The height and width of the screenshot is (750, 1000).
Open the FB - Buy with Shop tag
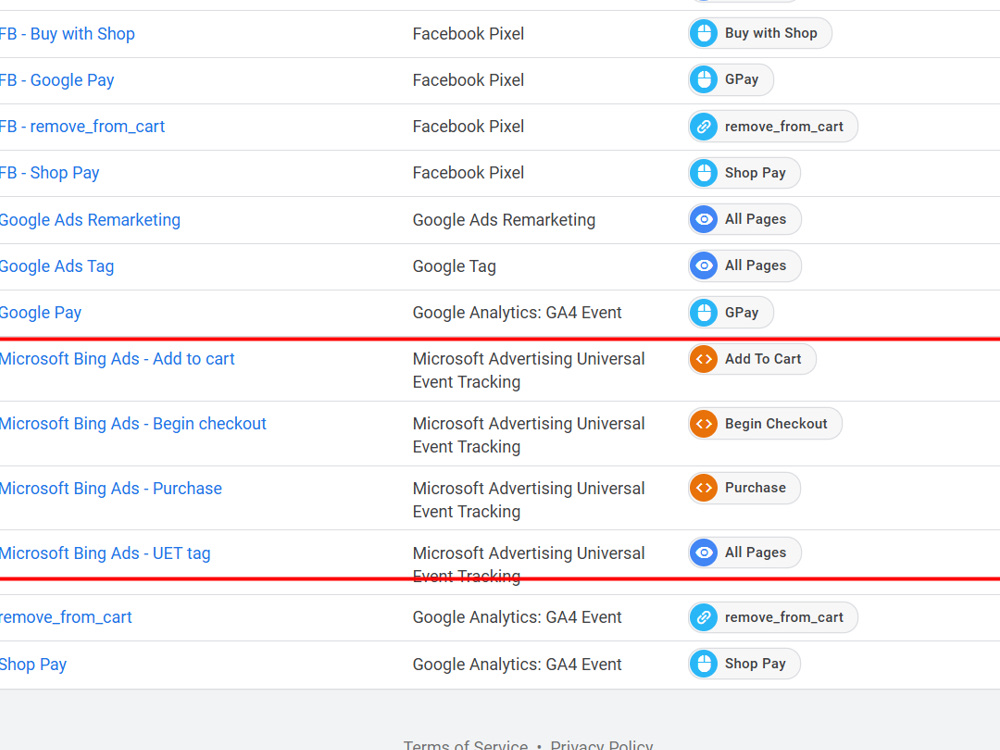point(67,34)
